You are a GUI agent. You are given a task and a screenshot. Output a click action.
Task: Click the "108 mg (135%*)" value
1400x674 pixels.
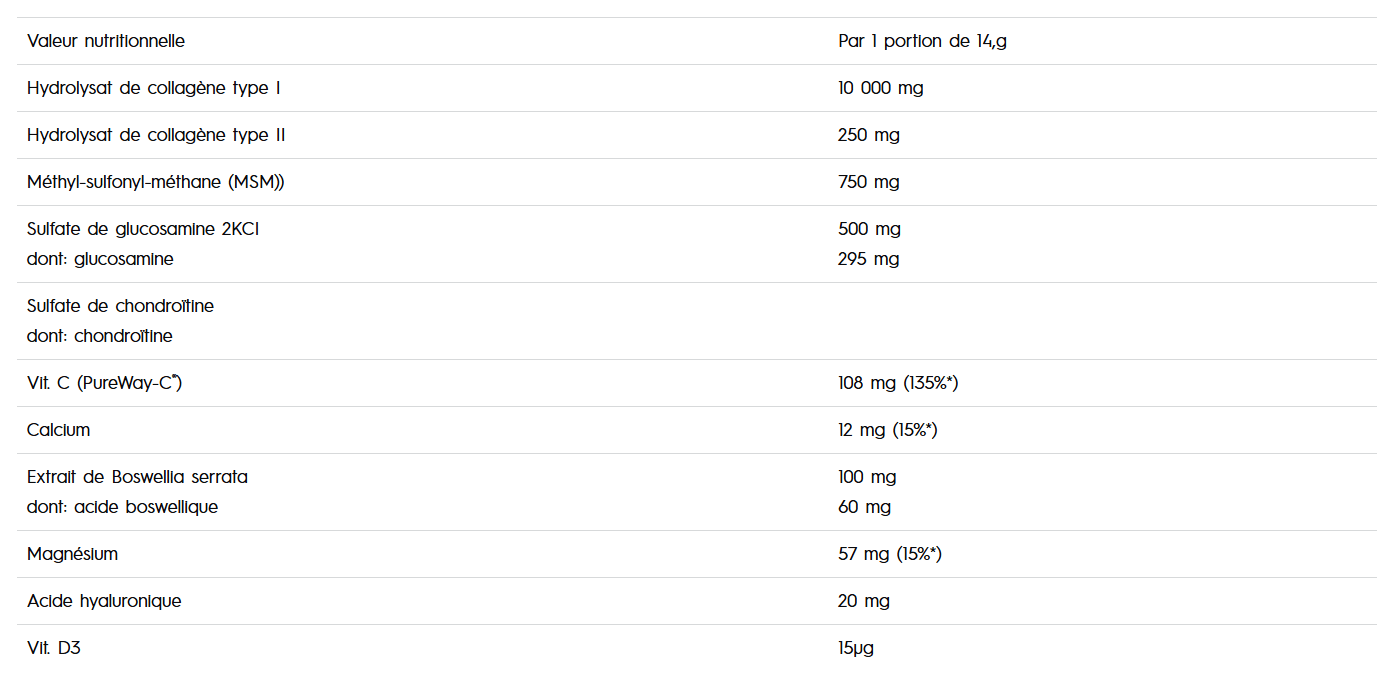coord(898,383)
